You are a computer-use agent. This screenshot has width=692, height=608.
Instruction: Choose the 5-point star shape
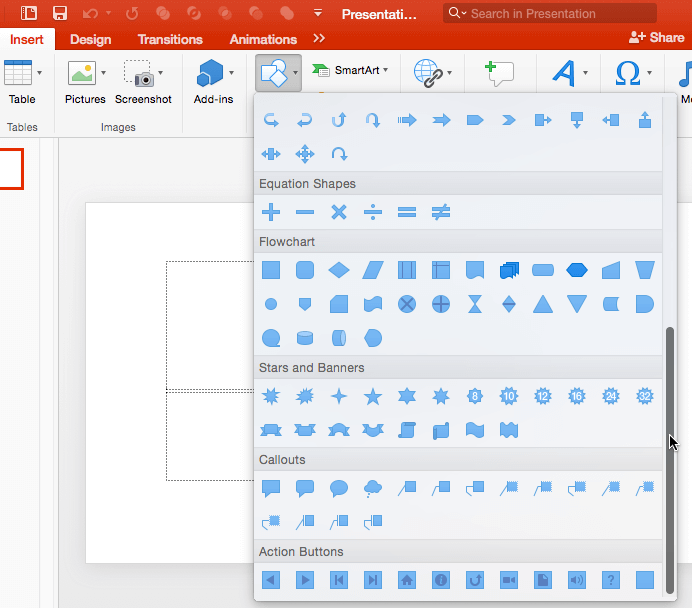tap(373, 397)
